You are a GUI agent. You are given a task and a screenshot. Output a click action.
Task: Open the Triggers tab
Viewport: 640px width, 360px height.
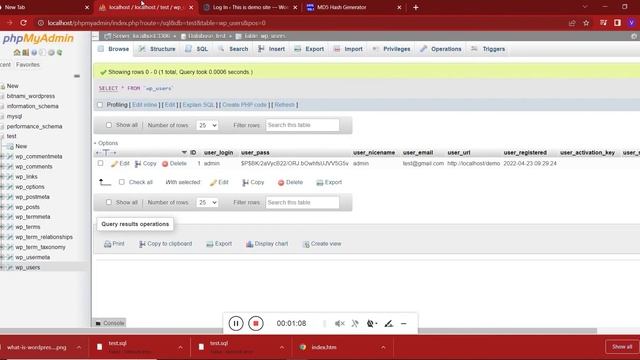(x=488, y=49)
